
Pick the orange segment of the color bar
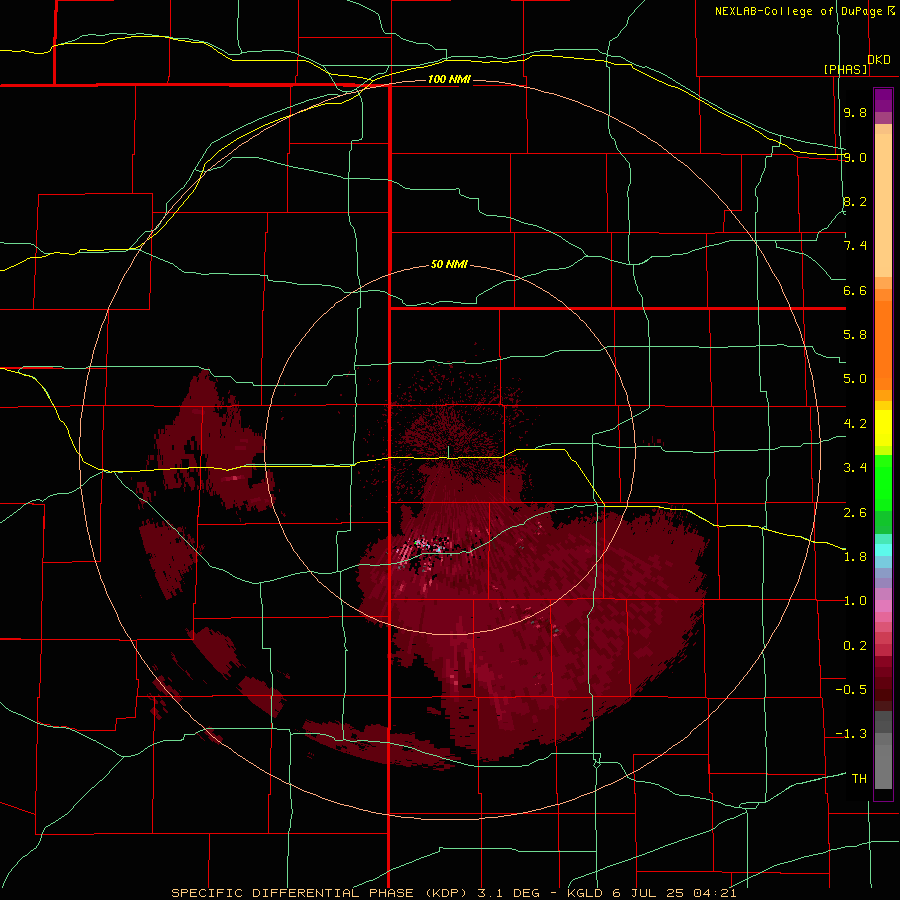tap(883, 344)
